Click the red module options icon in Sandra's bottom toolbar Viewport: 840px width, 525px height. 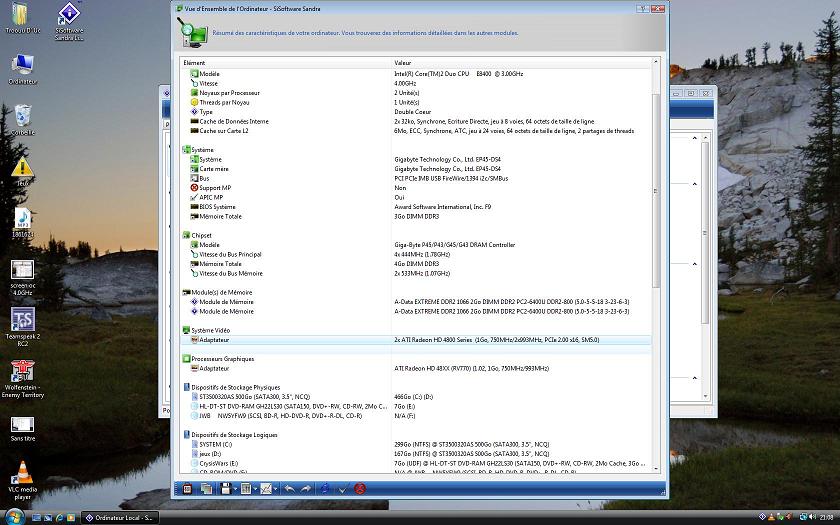[187, 489]
